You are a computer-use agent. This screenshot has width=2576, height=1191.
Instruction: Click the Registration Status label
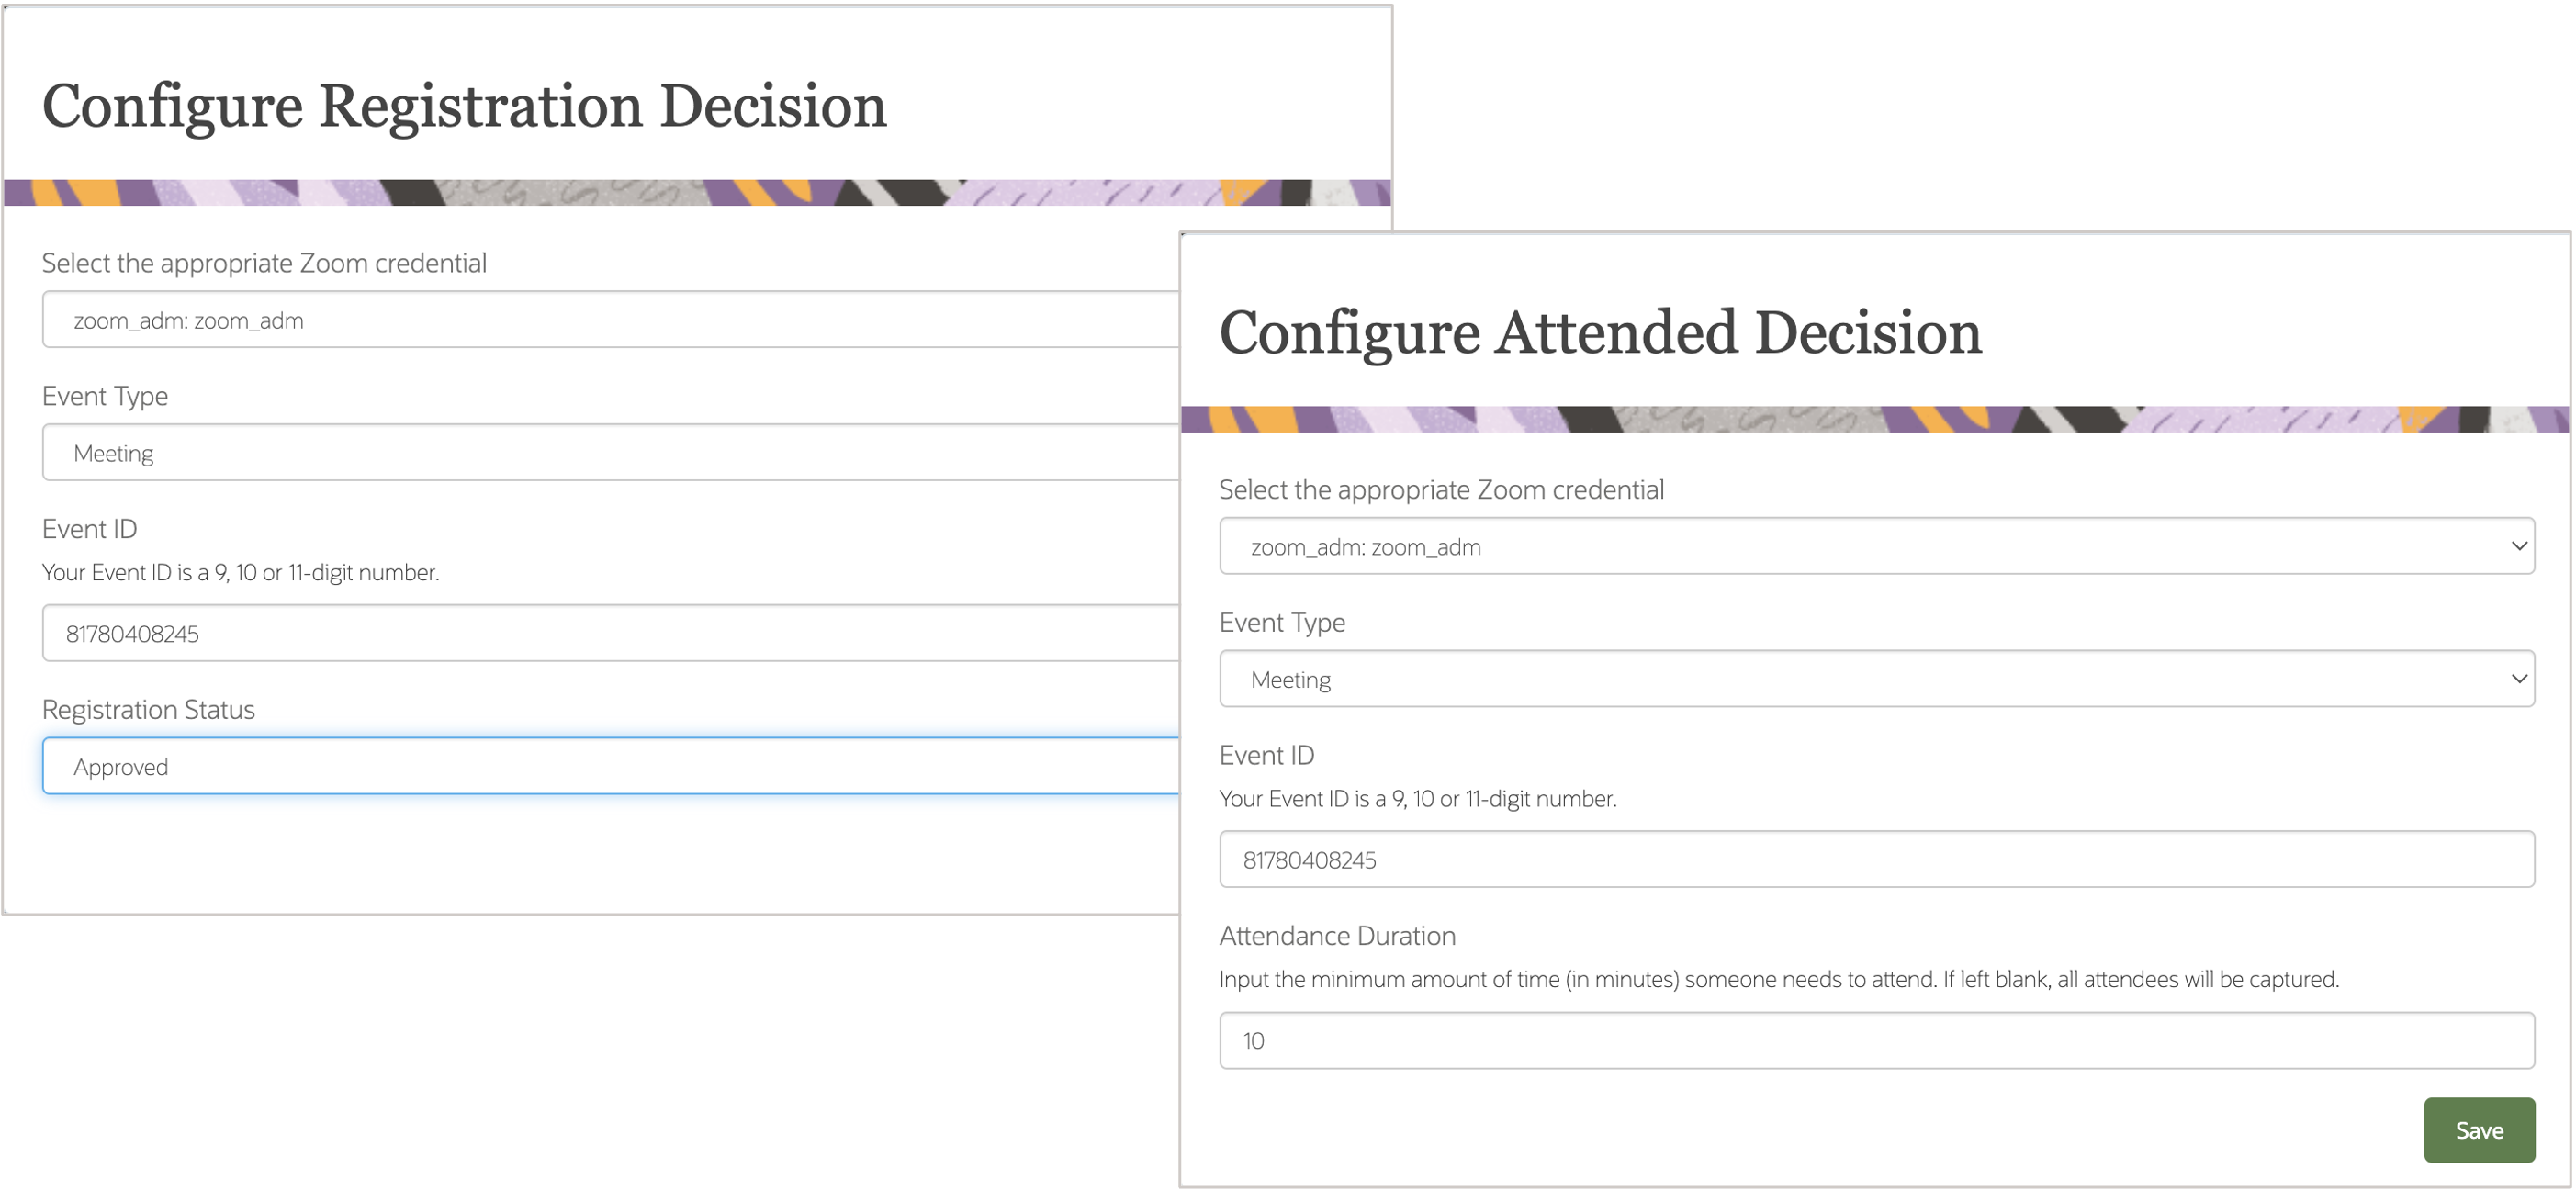tap(148, 709)
